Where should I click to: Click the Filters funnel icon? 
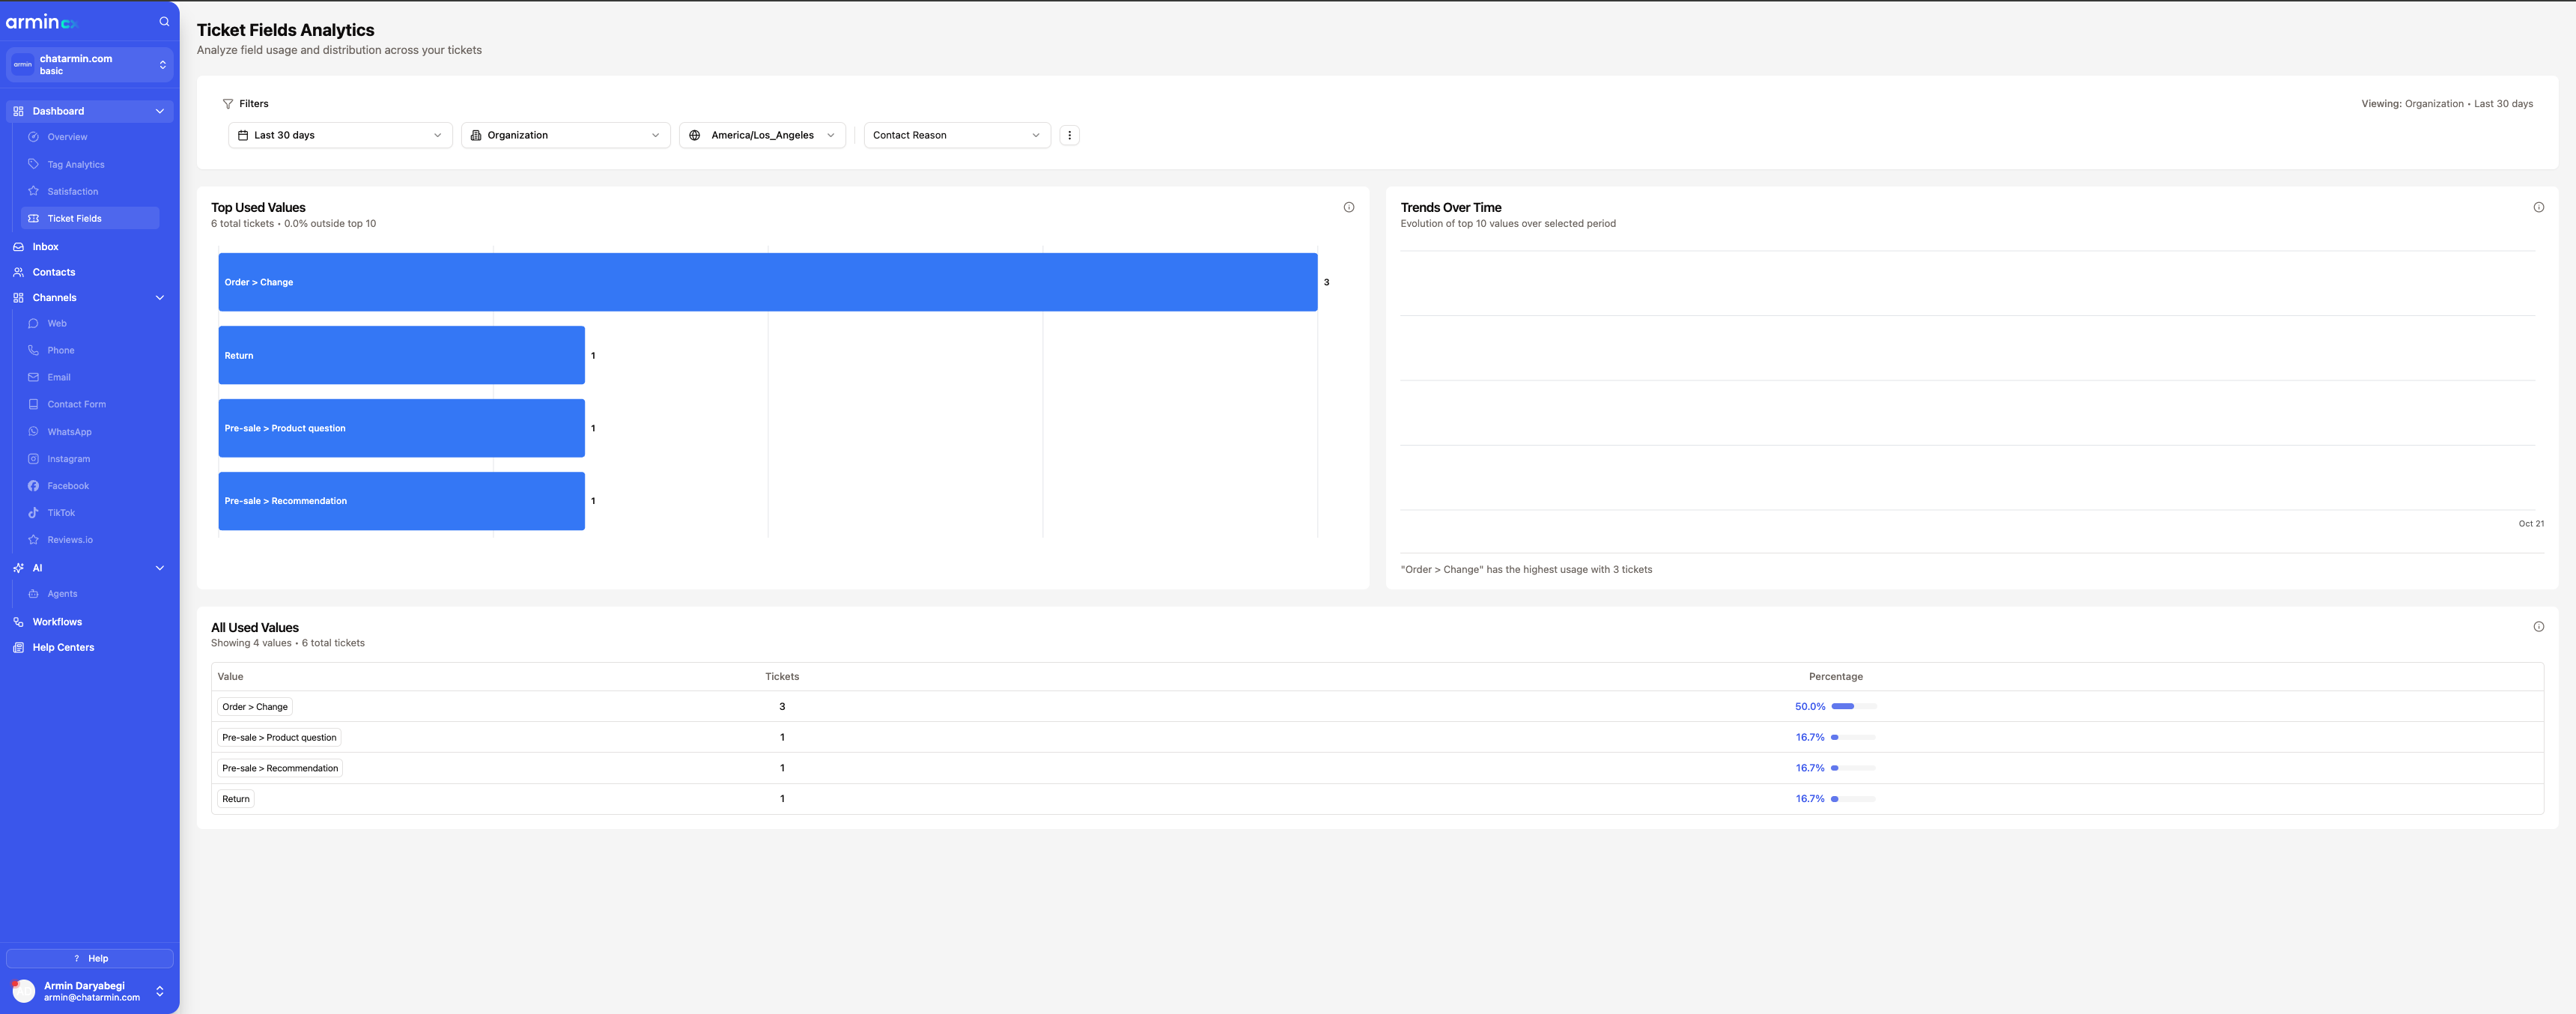pyautogui.click(x=228, y=103)
